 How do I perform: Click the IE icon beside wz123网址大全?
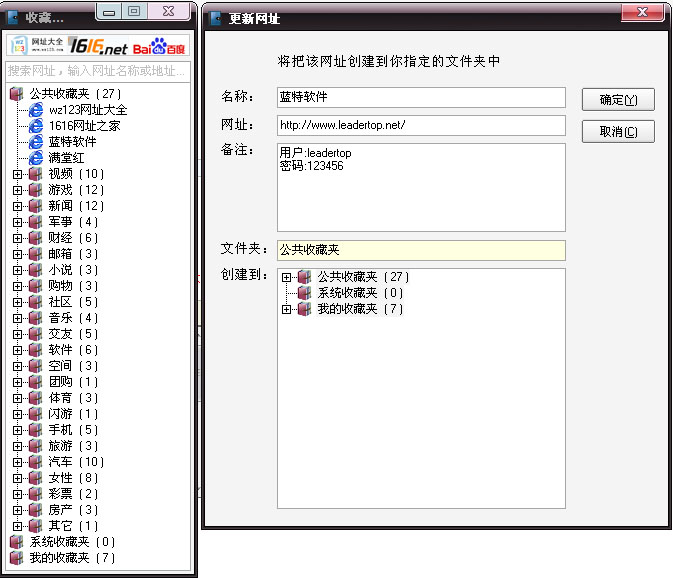click(37, 110)
